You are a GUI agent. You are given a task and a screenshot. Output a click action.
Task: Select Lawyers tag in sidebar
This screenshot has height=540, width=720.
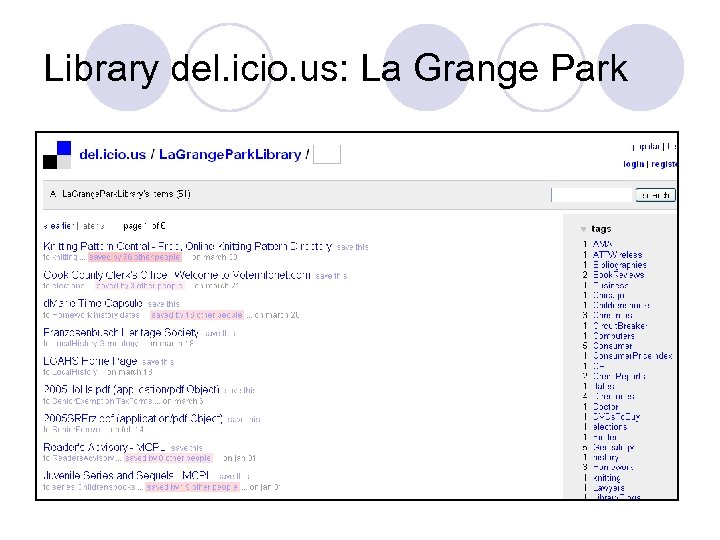coord(608,488)
